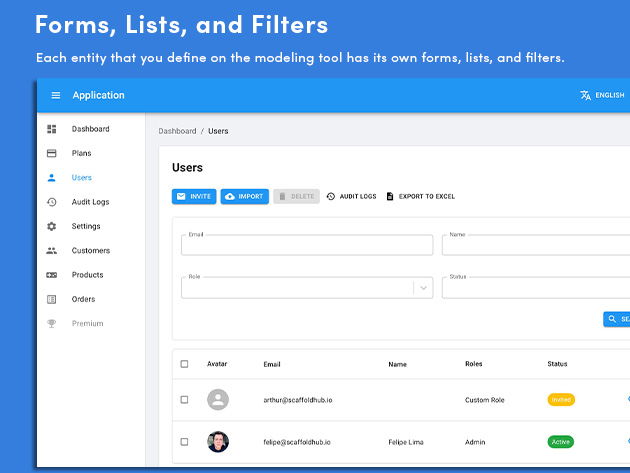The image size is (630, 473).
Task: Switch language via English selector
Action: 603,95
